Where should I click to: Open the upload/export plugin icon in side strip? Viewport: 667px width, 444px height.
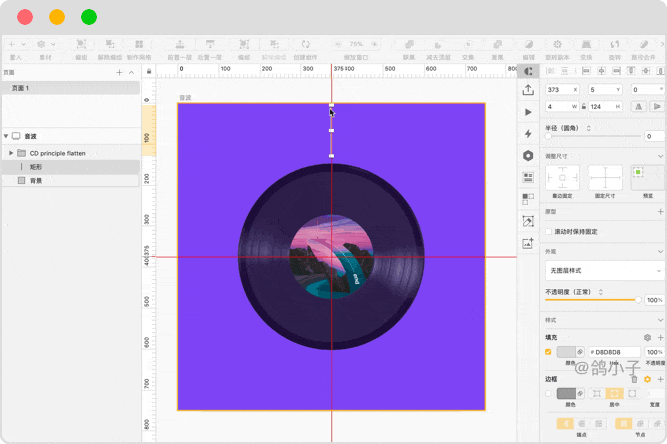point(528,90)
